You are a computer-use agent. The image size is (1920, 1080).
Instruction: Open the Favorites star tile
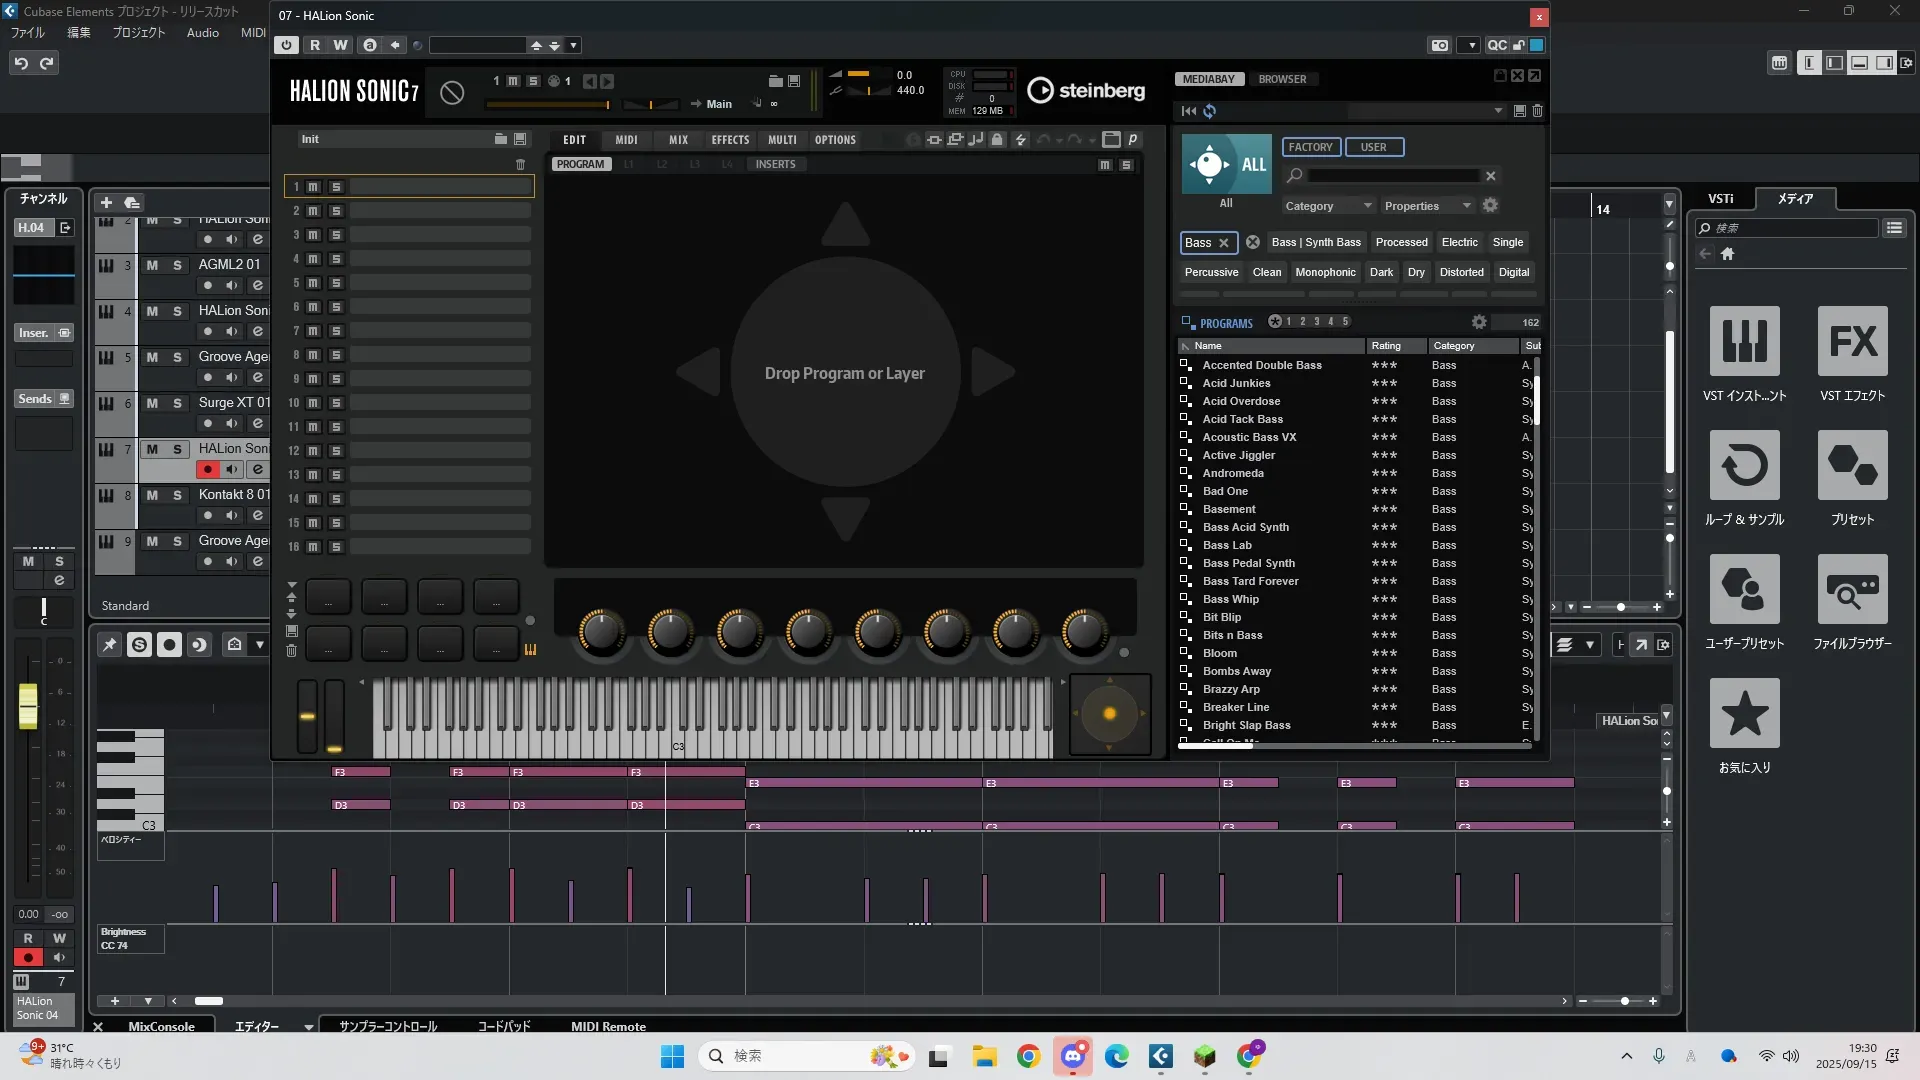point(1744,714)
